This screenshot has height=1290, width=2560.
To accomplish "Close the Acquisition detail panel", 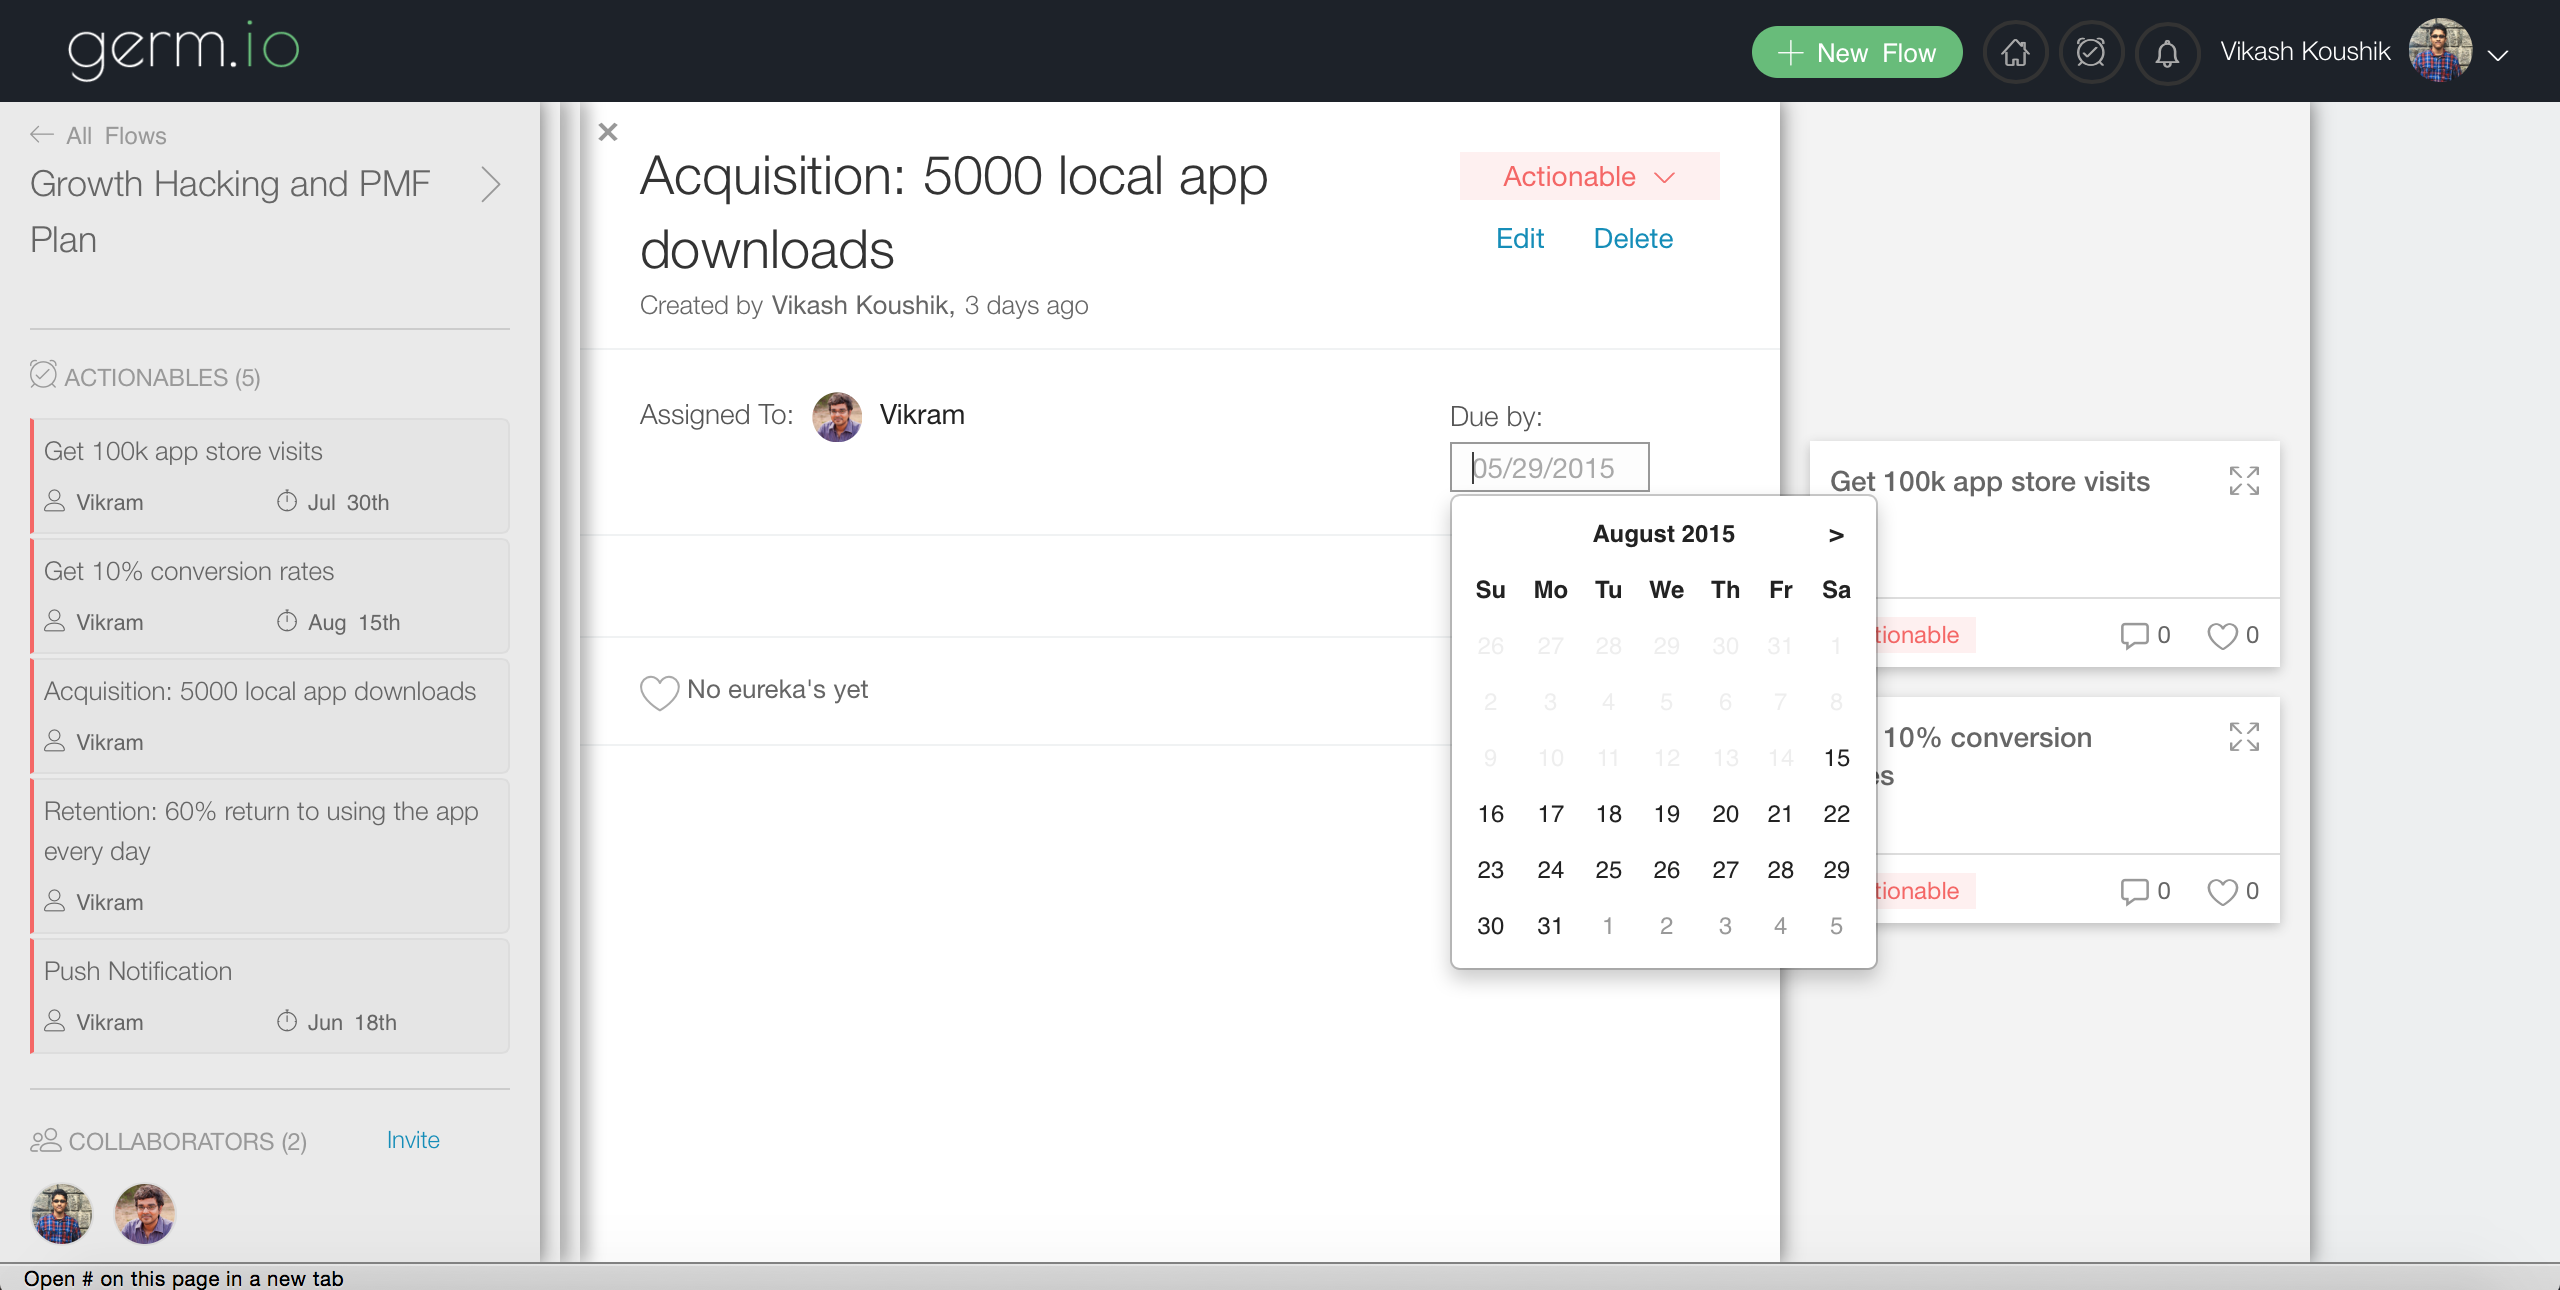I will click(x=607, y=132).
